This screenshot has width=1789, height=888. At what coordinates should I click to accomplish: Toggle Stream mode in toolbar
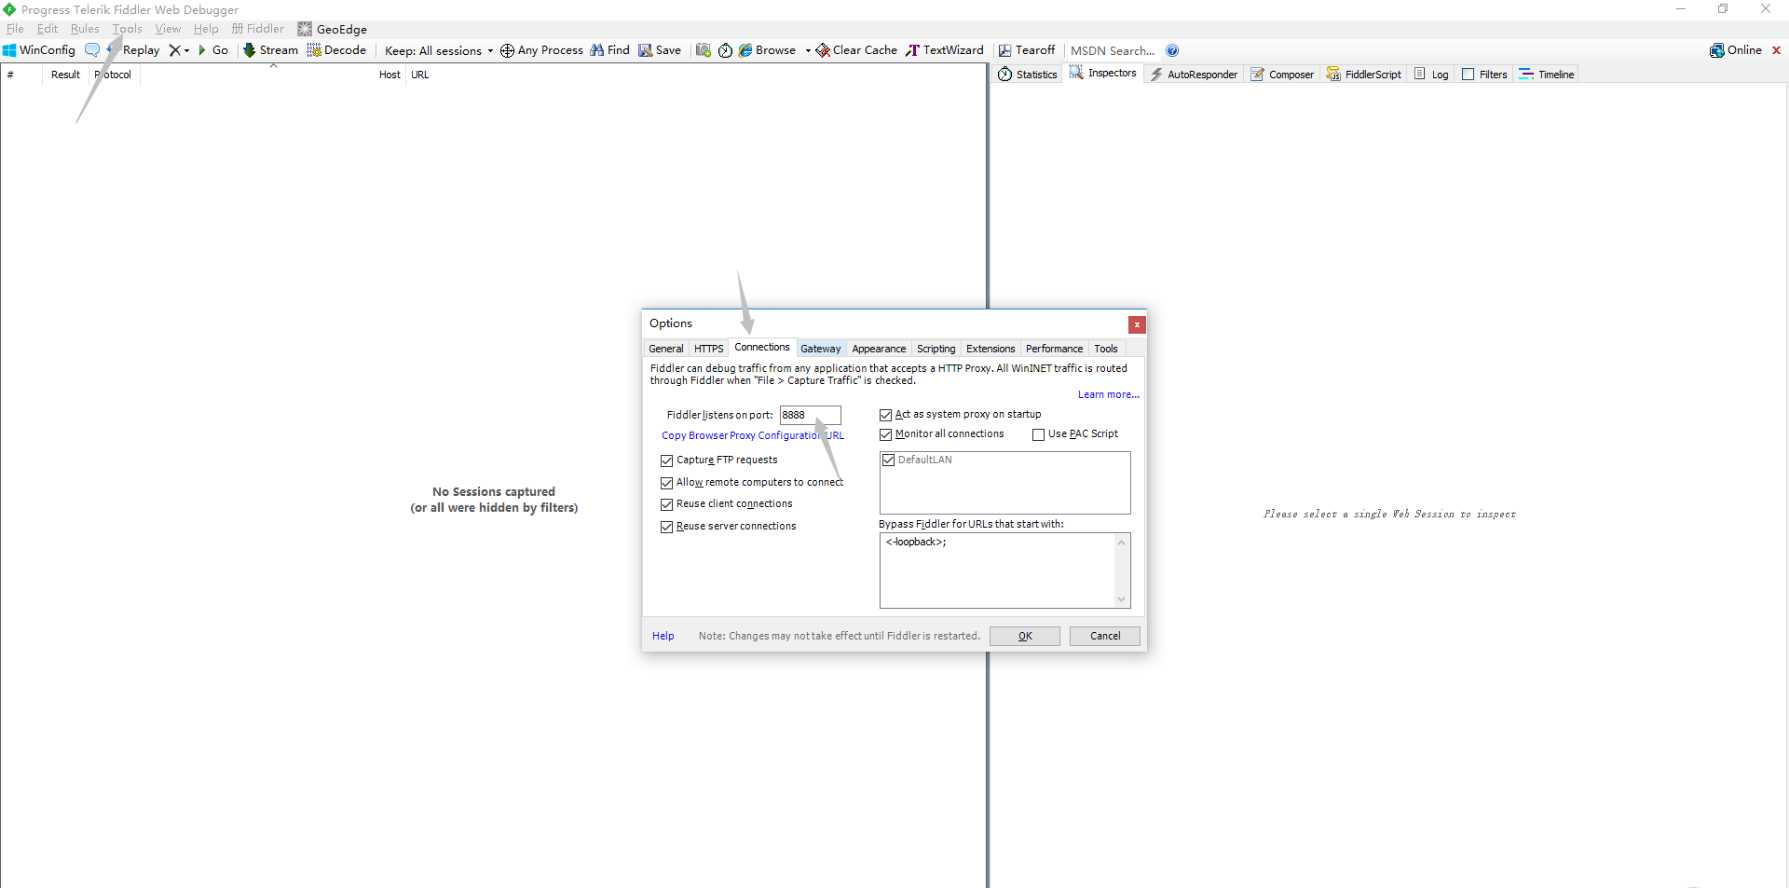270,50
